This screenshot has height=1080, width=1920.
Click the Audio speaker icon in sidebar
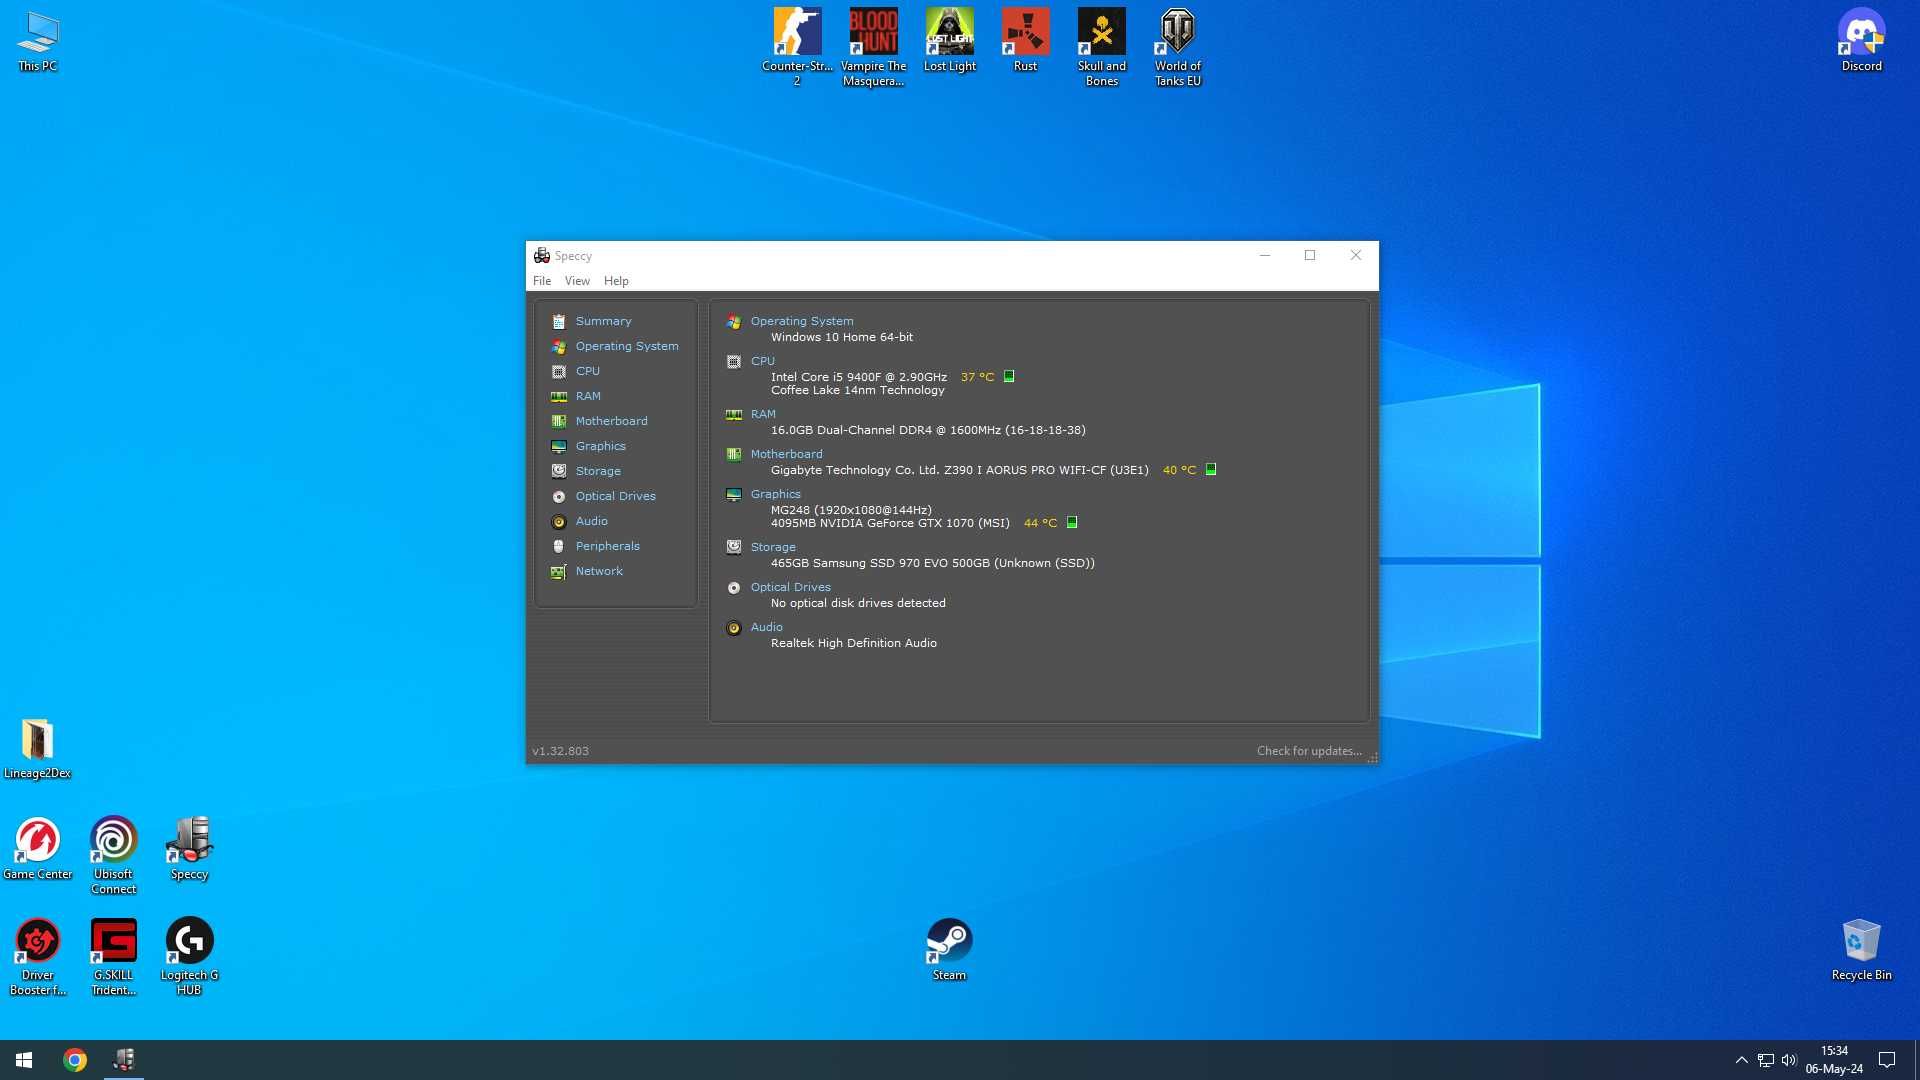pos(559,521)
